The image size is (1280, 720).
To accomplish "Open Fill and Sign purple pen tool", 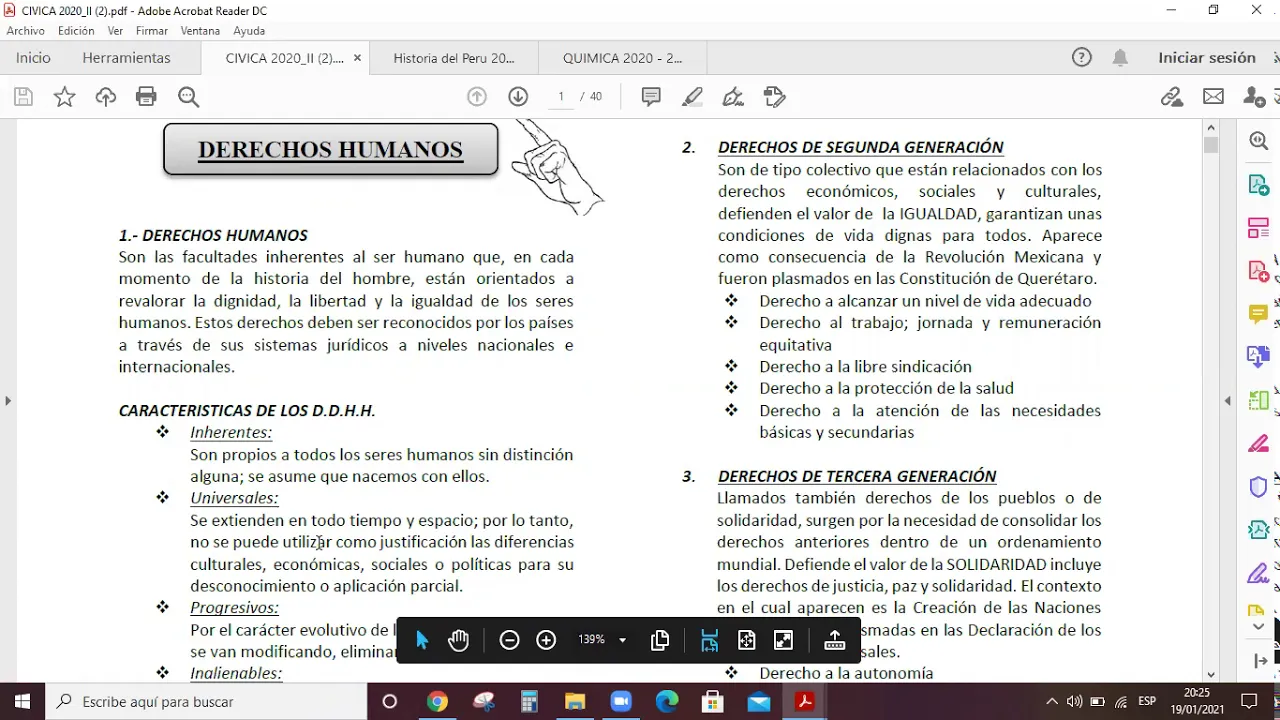I will [1259, 575].
